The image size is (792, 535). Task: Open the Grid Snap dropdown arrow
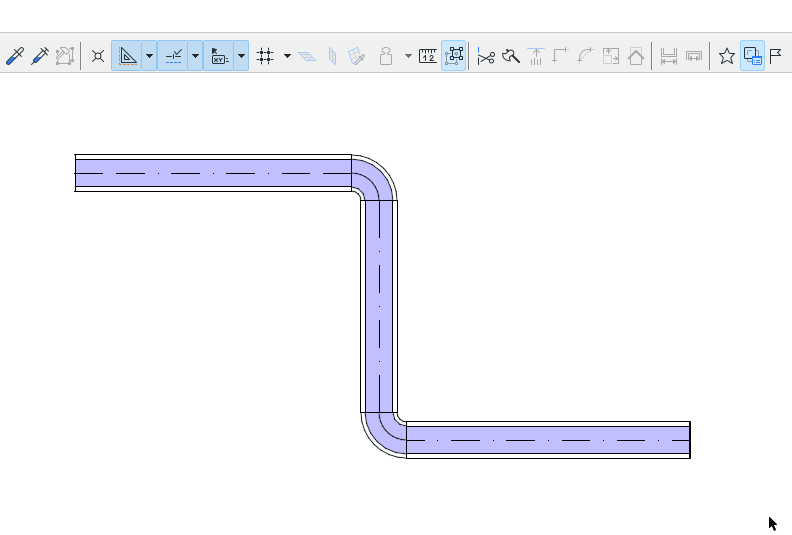[x=287, y=56]
